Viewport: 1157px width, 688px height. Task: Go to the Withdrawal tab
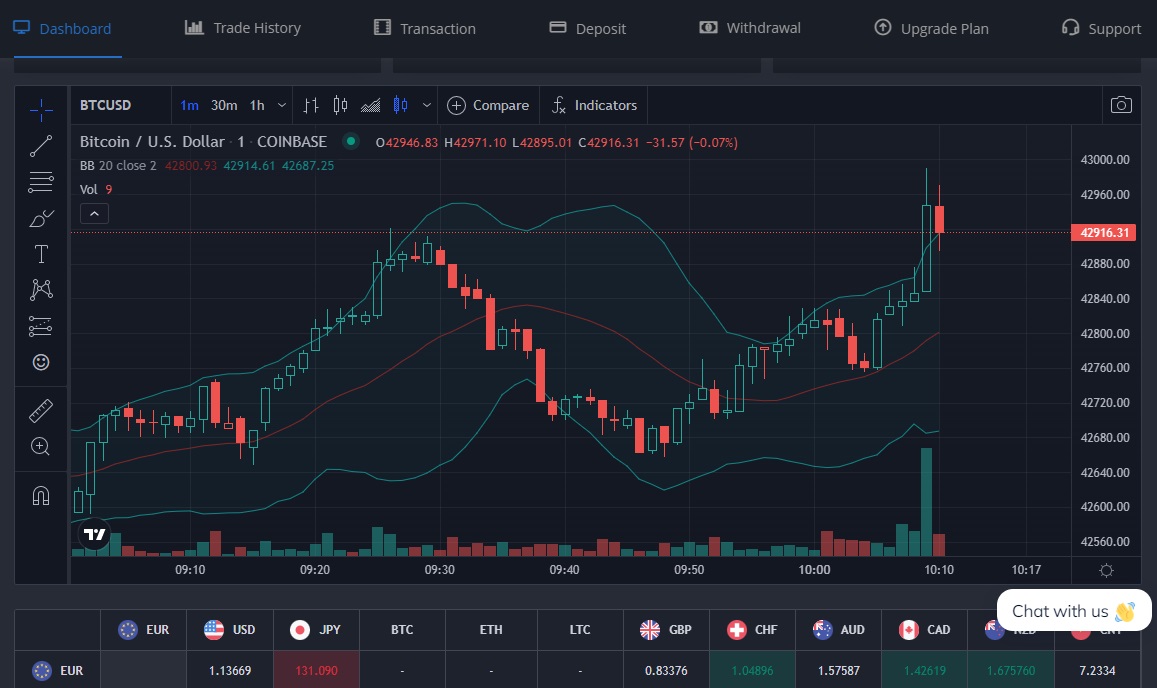750,28
